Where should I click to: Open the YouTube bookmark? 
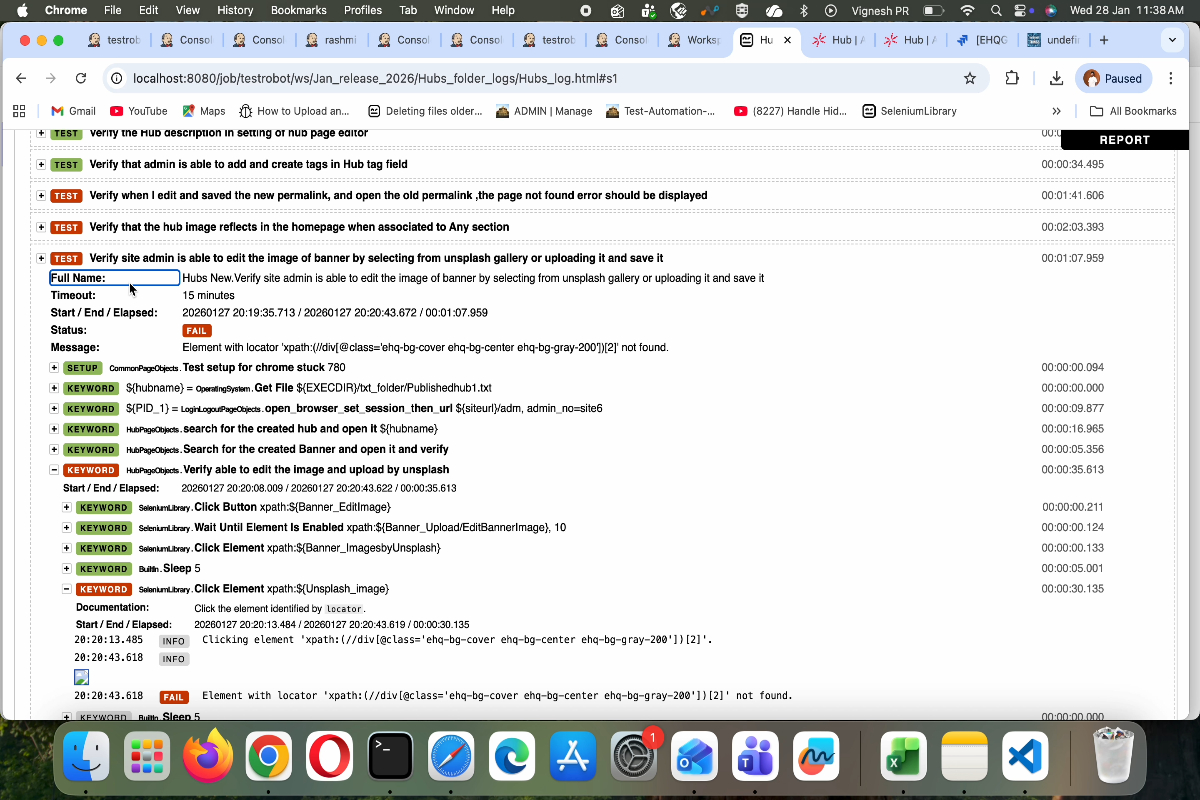click(138, 111)
